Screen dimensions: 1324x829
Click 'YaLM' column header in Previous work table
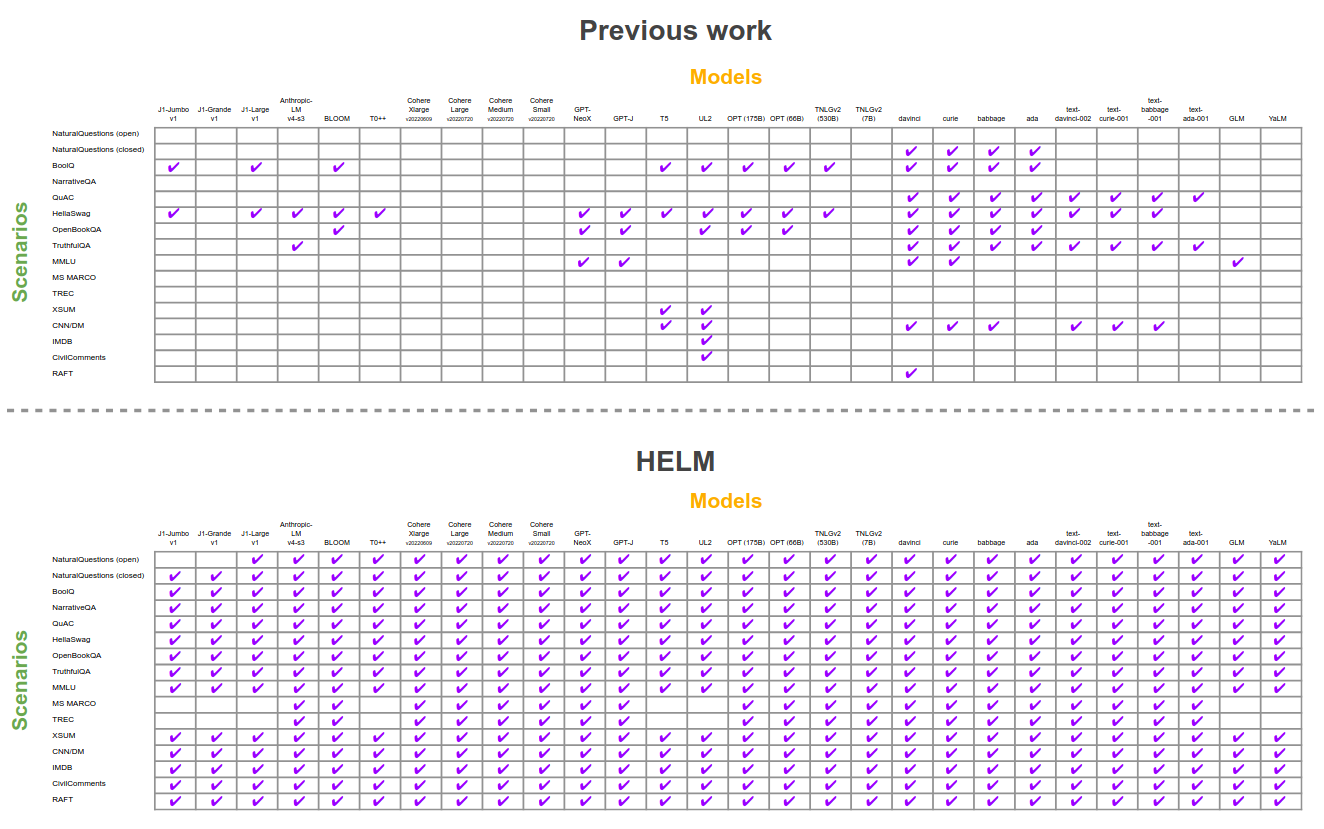1277,119
